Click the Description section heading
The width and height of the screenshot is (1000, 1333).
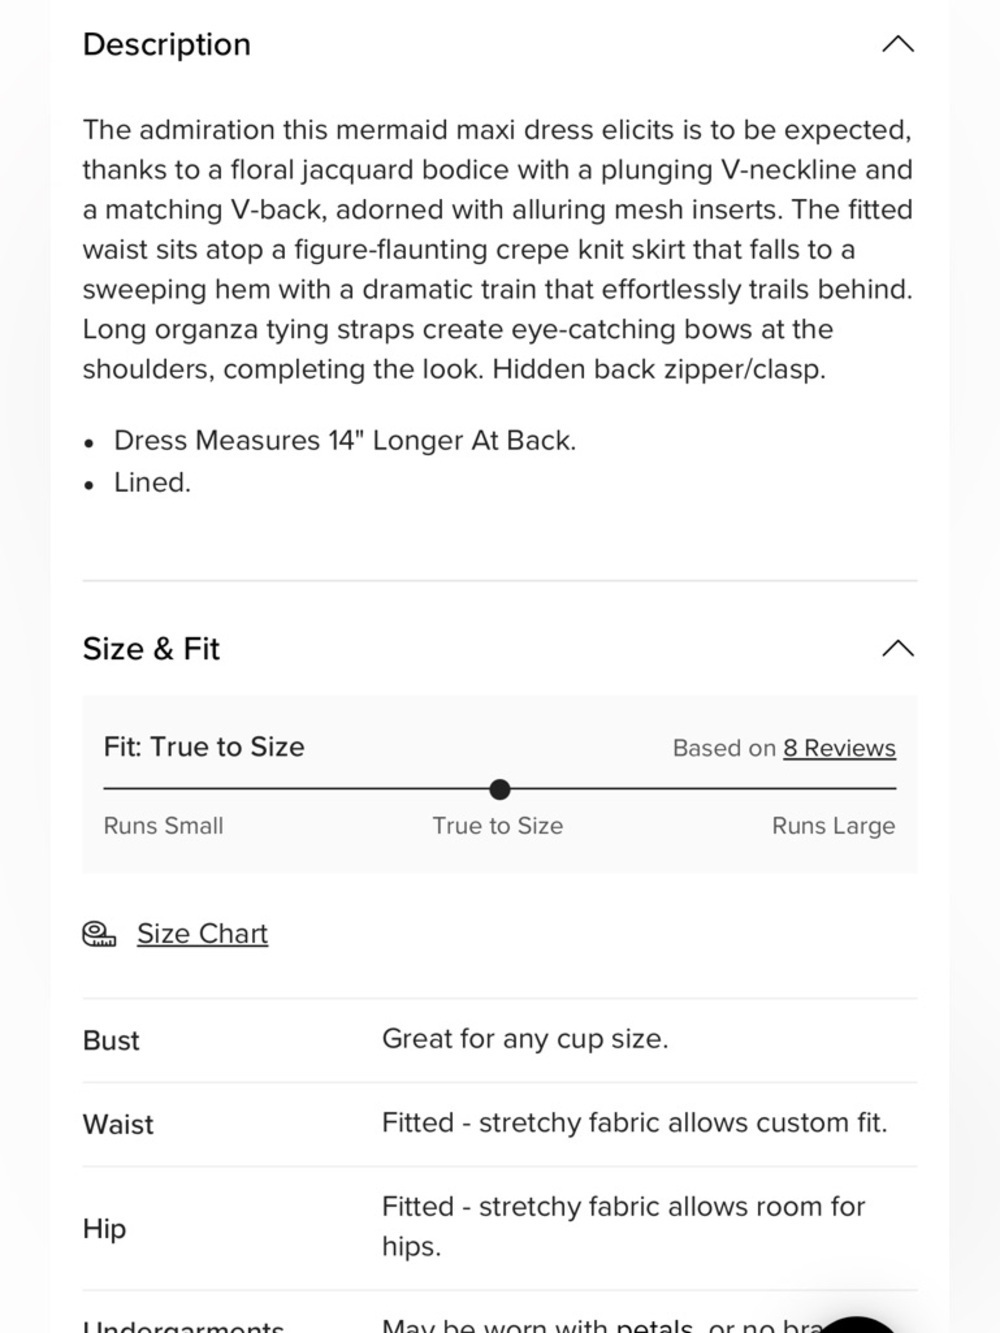click(167, 44)
